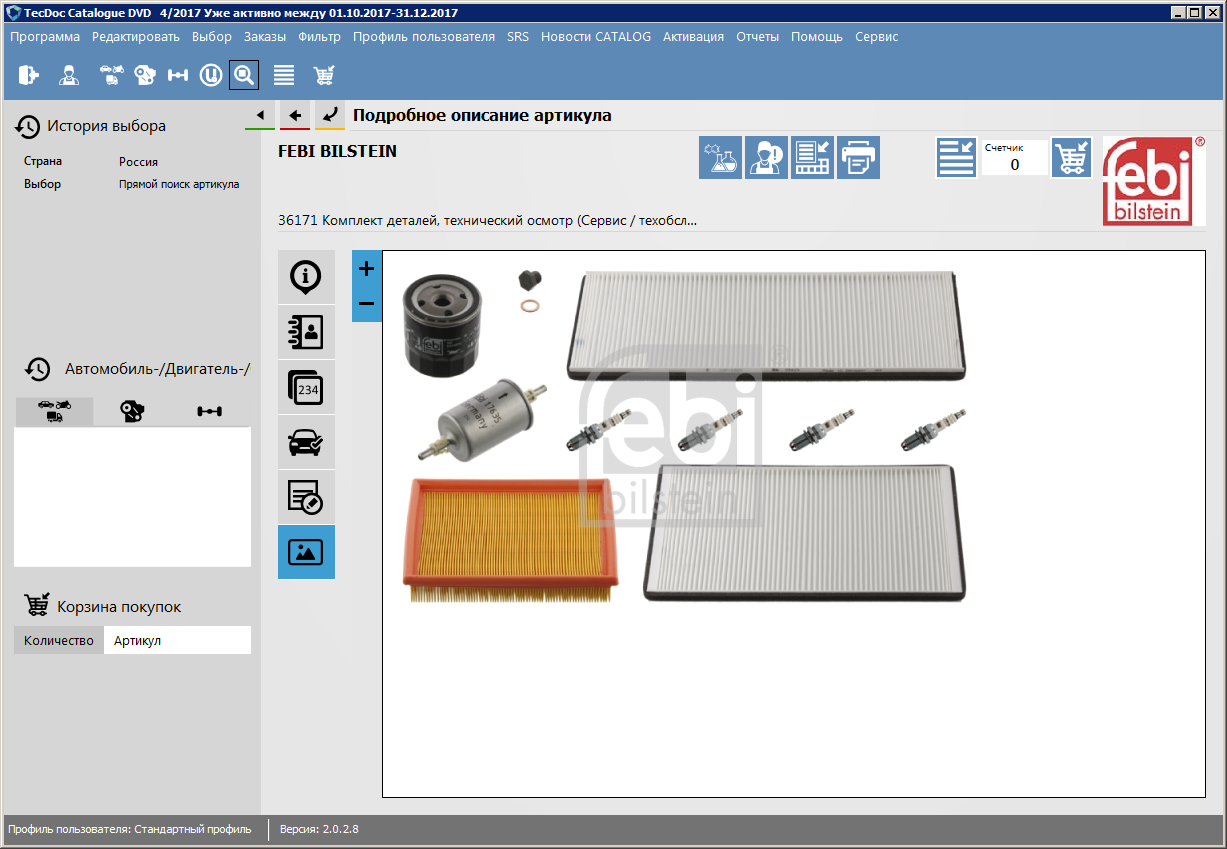Open the engine search icon in top toolbar
The width and height of the screenshot is (1227, 849).
pyautogui.click(x=145, y=75)
